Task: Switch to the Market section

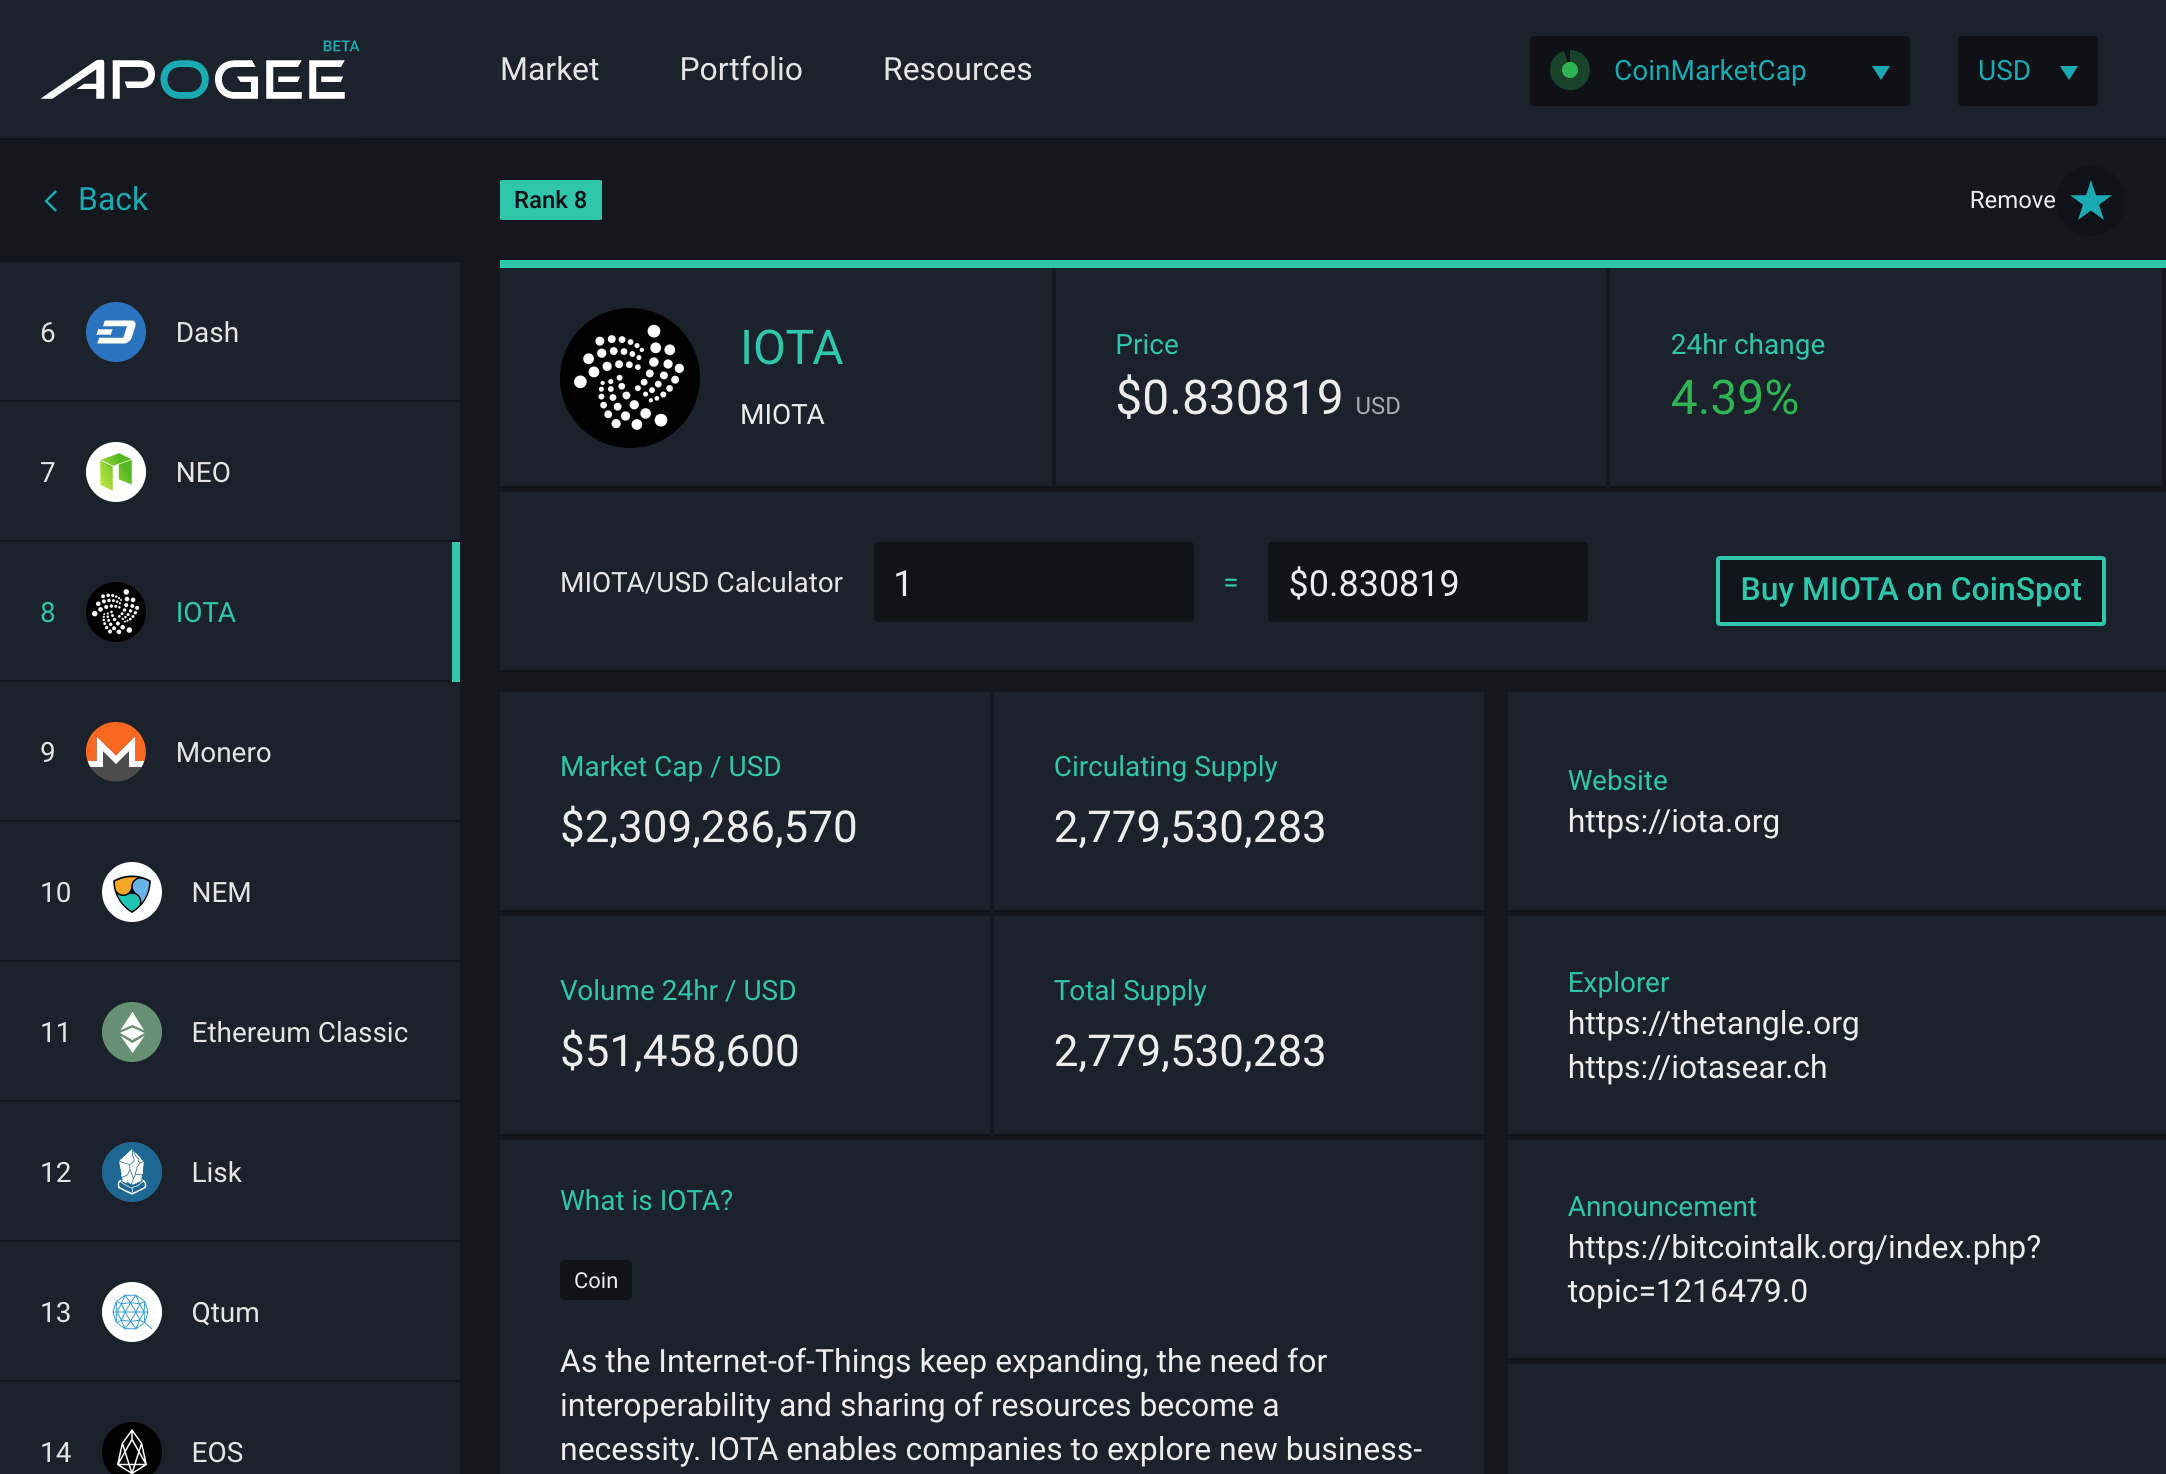Action: [x=549, y=70]
